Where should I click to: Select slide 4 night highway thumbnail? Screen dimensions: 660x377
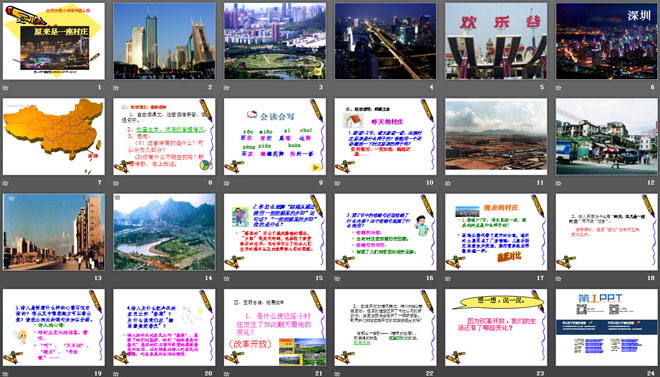point(386,41)
